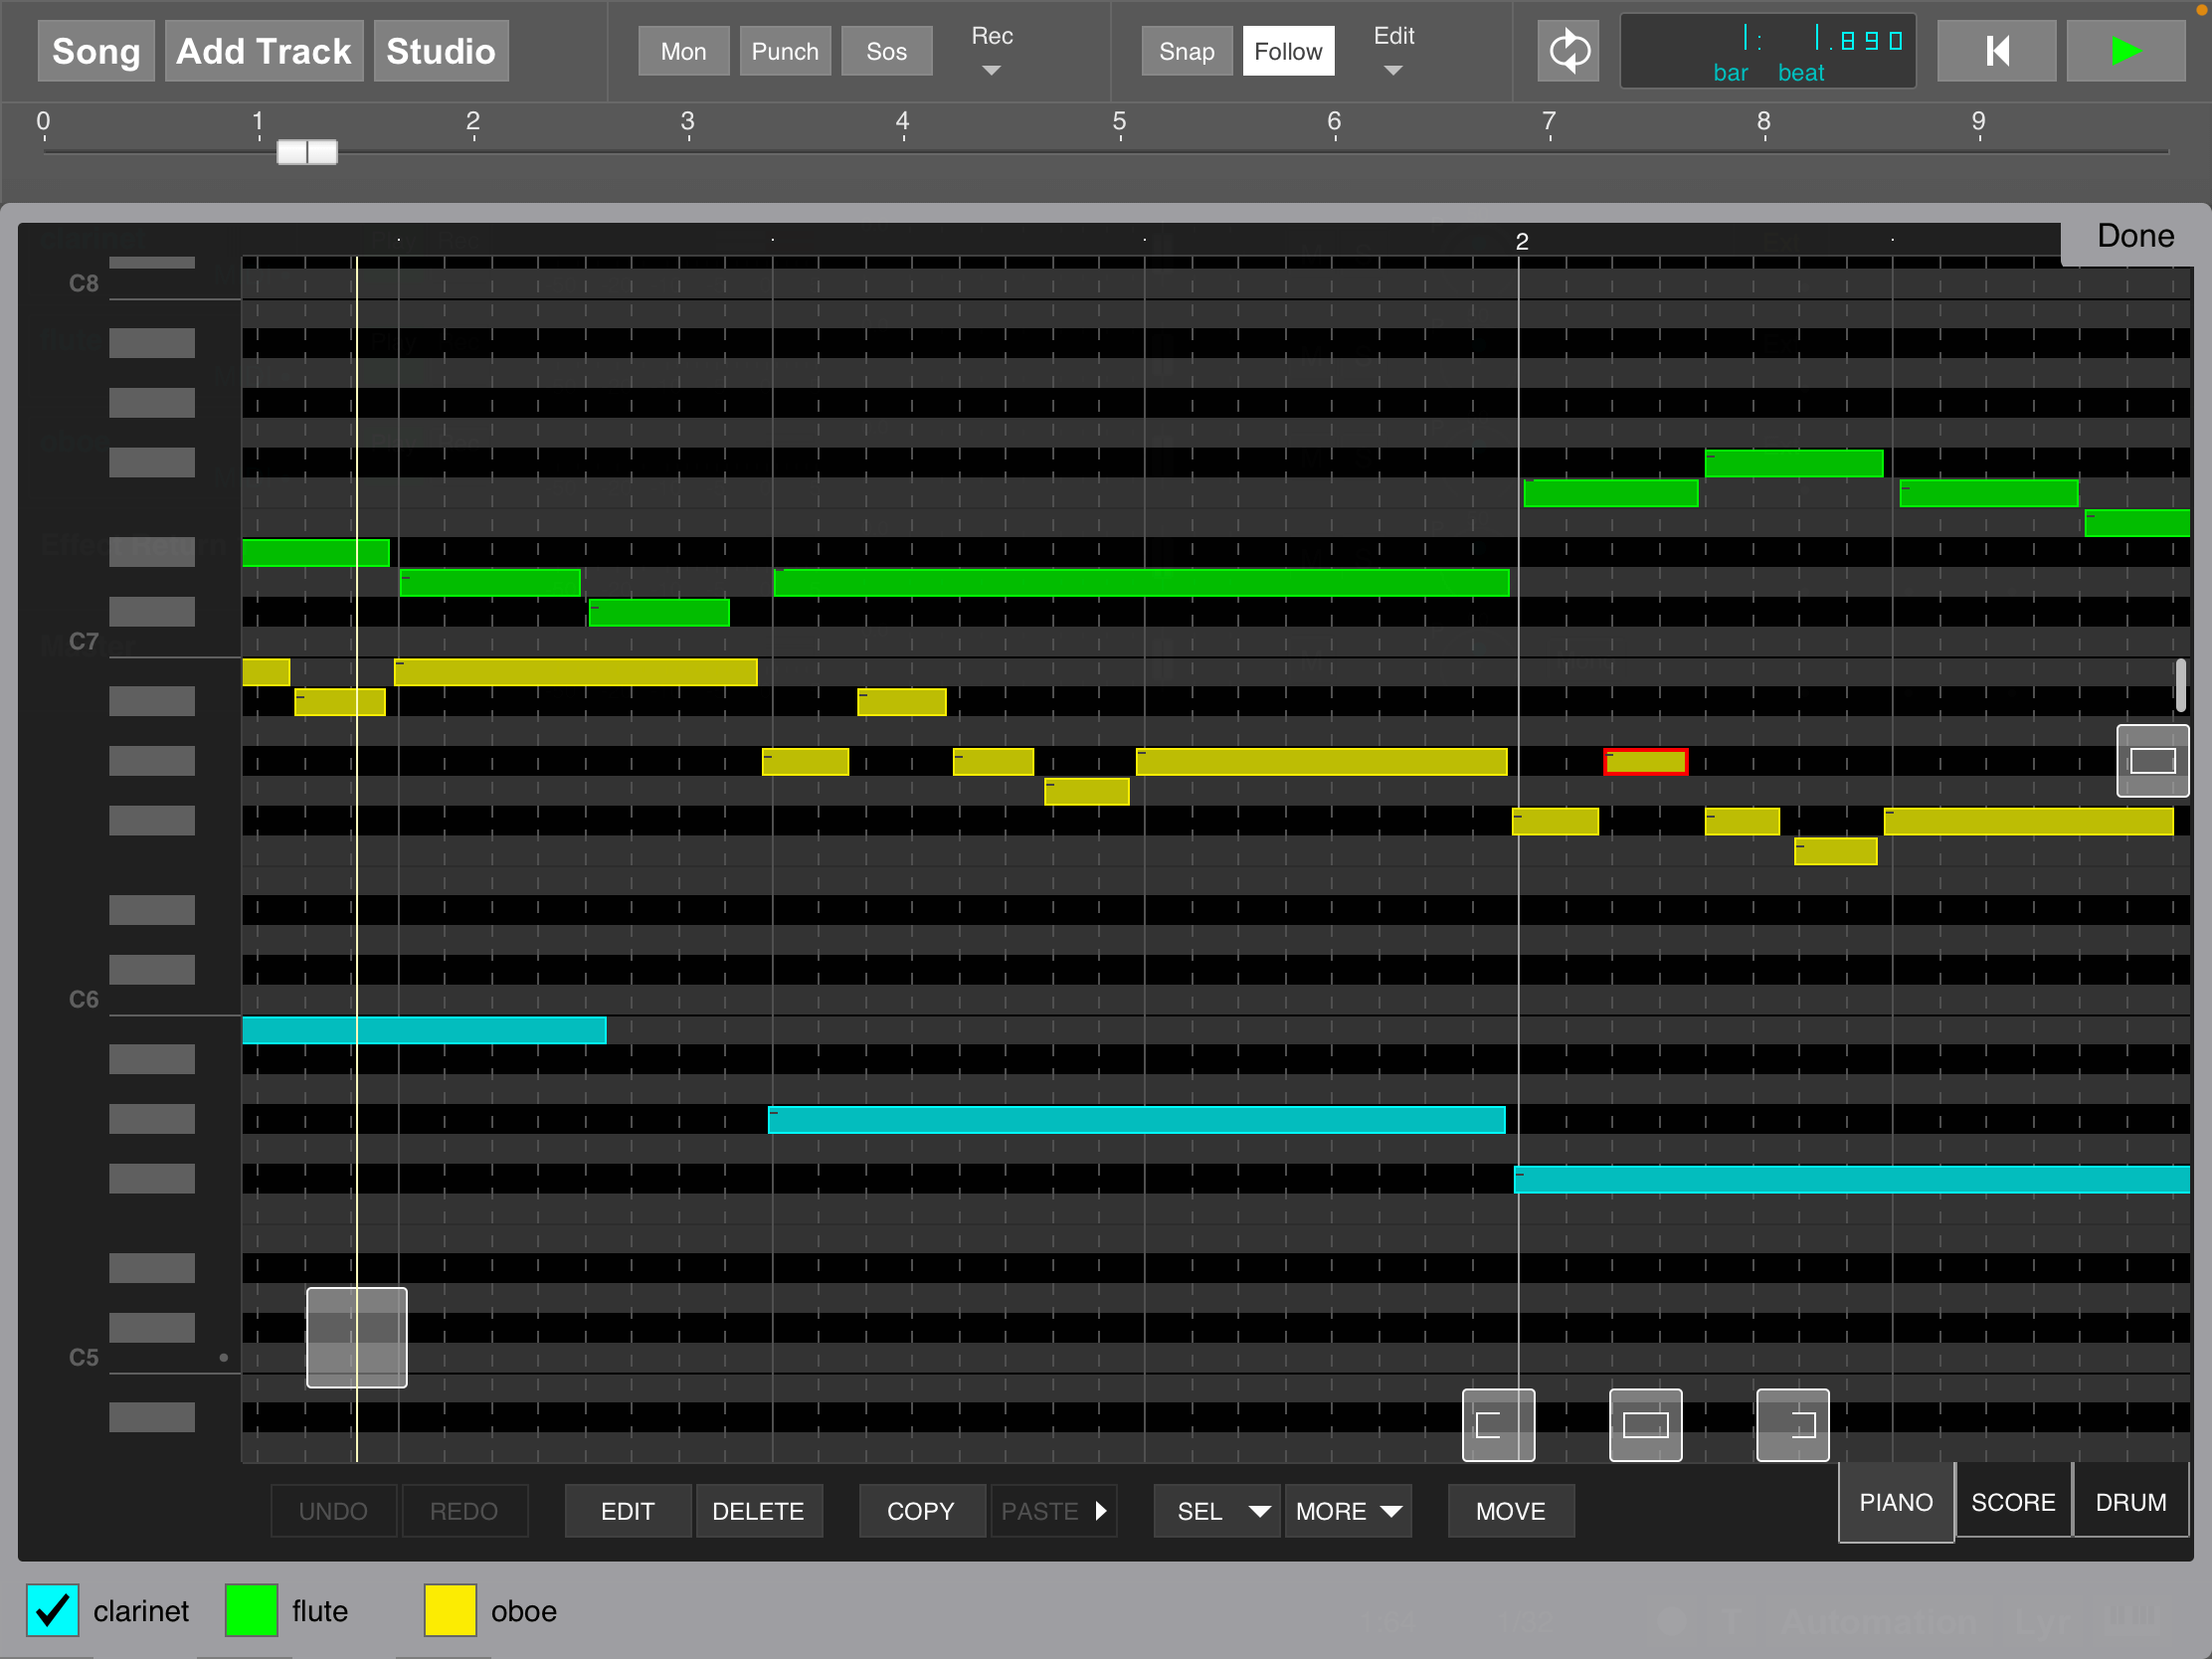The image size is (2212, 1659).
Task: Toggle the green flute track swatch
Action: point(251,1610)
